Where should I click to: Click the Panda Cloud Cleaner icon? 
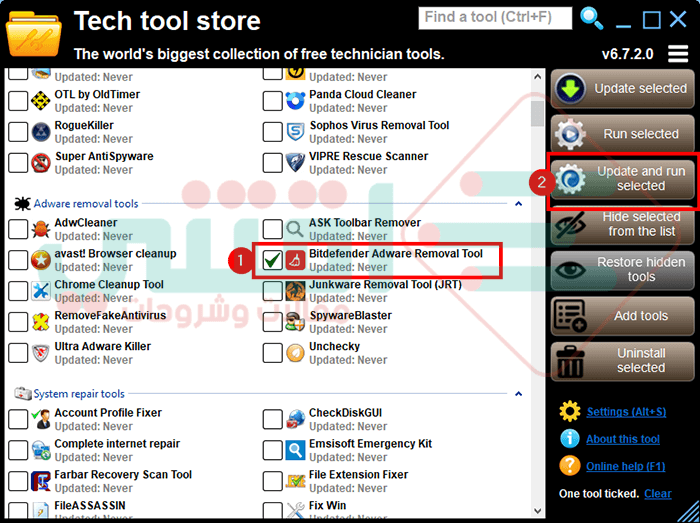coord(295,101)
